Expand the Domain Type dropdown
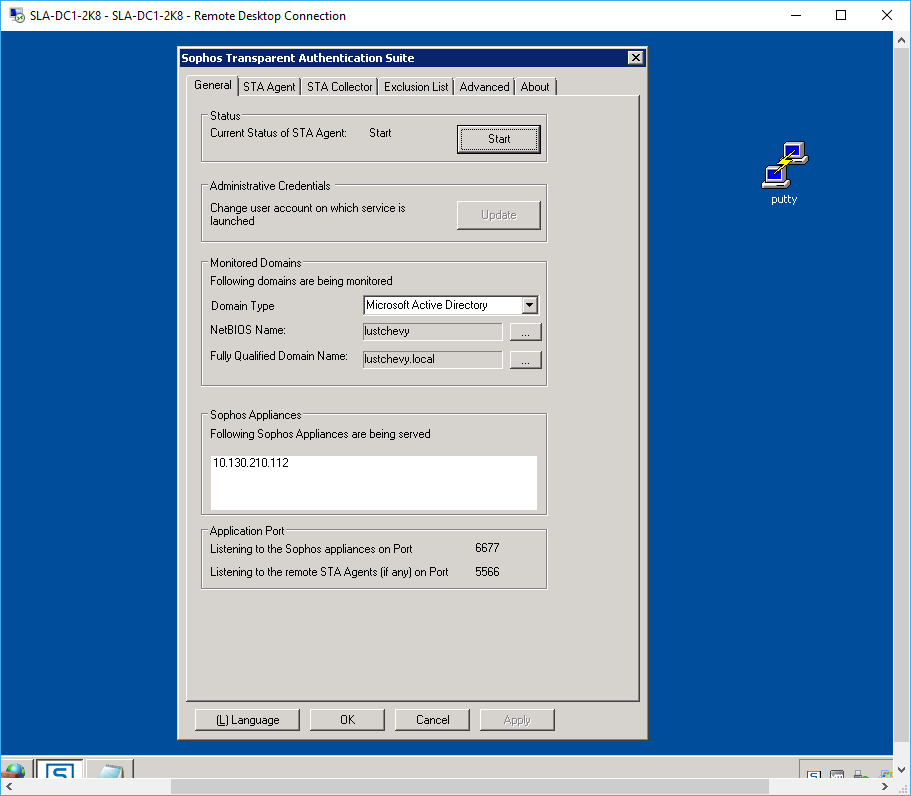Screen dimensions: 911x796 [x=529, y=305]
